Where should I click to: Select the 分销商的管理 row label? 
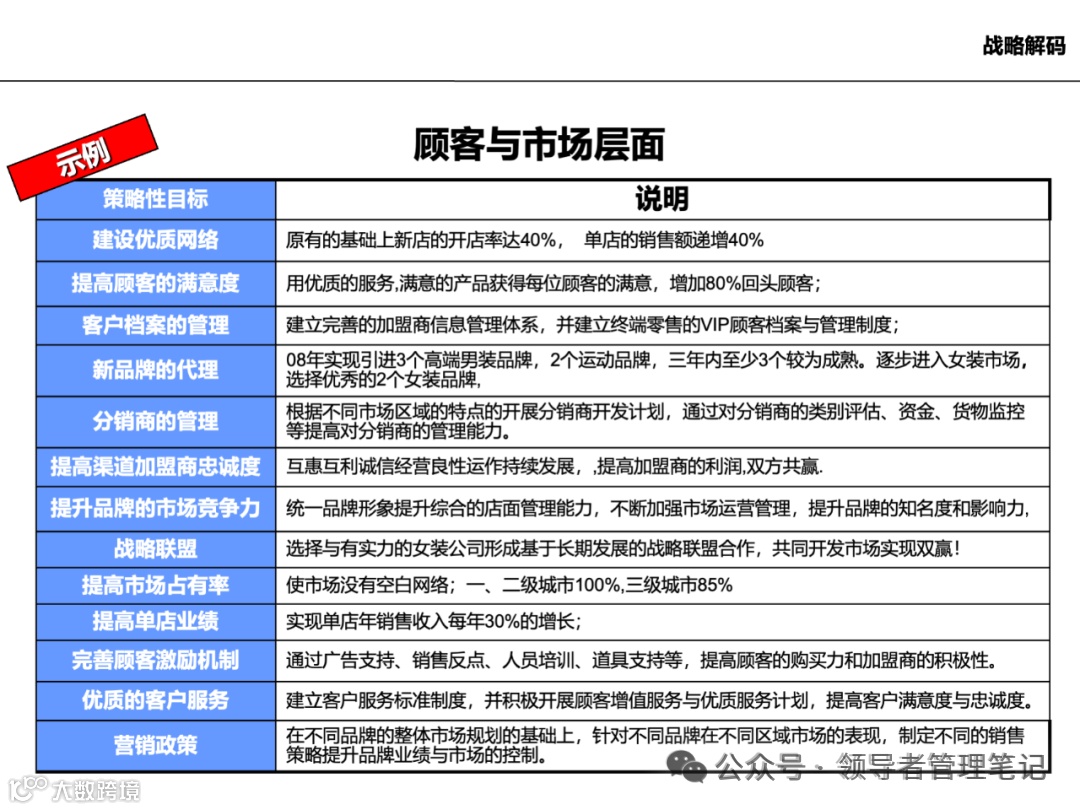(156, 421)
